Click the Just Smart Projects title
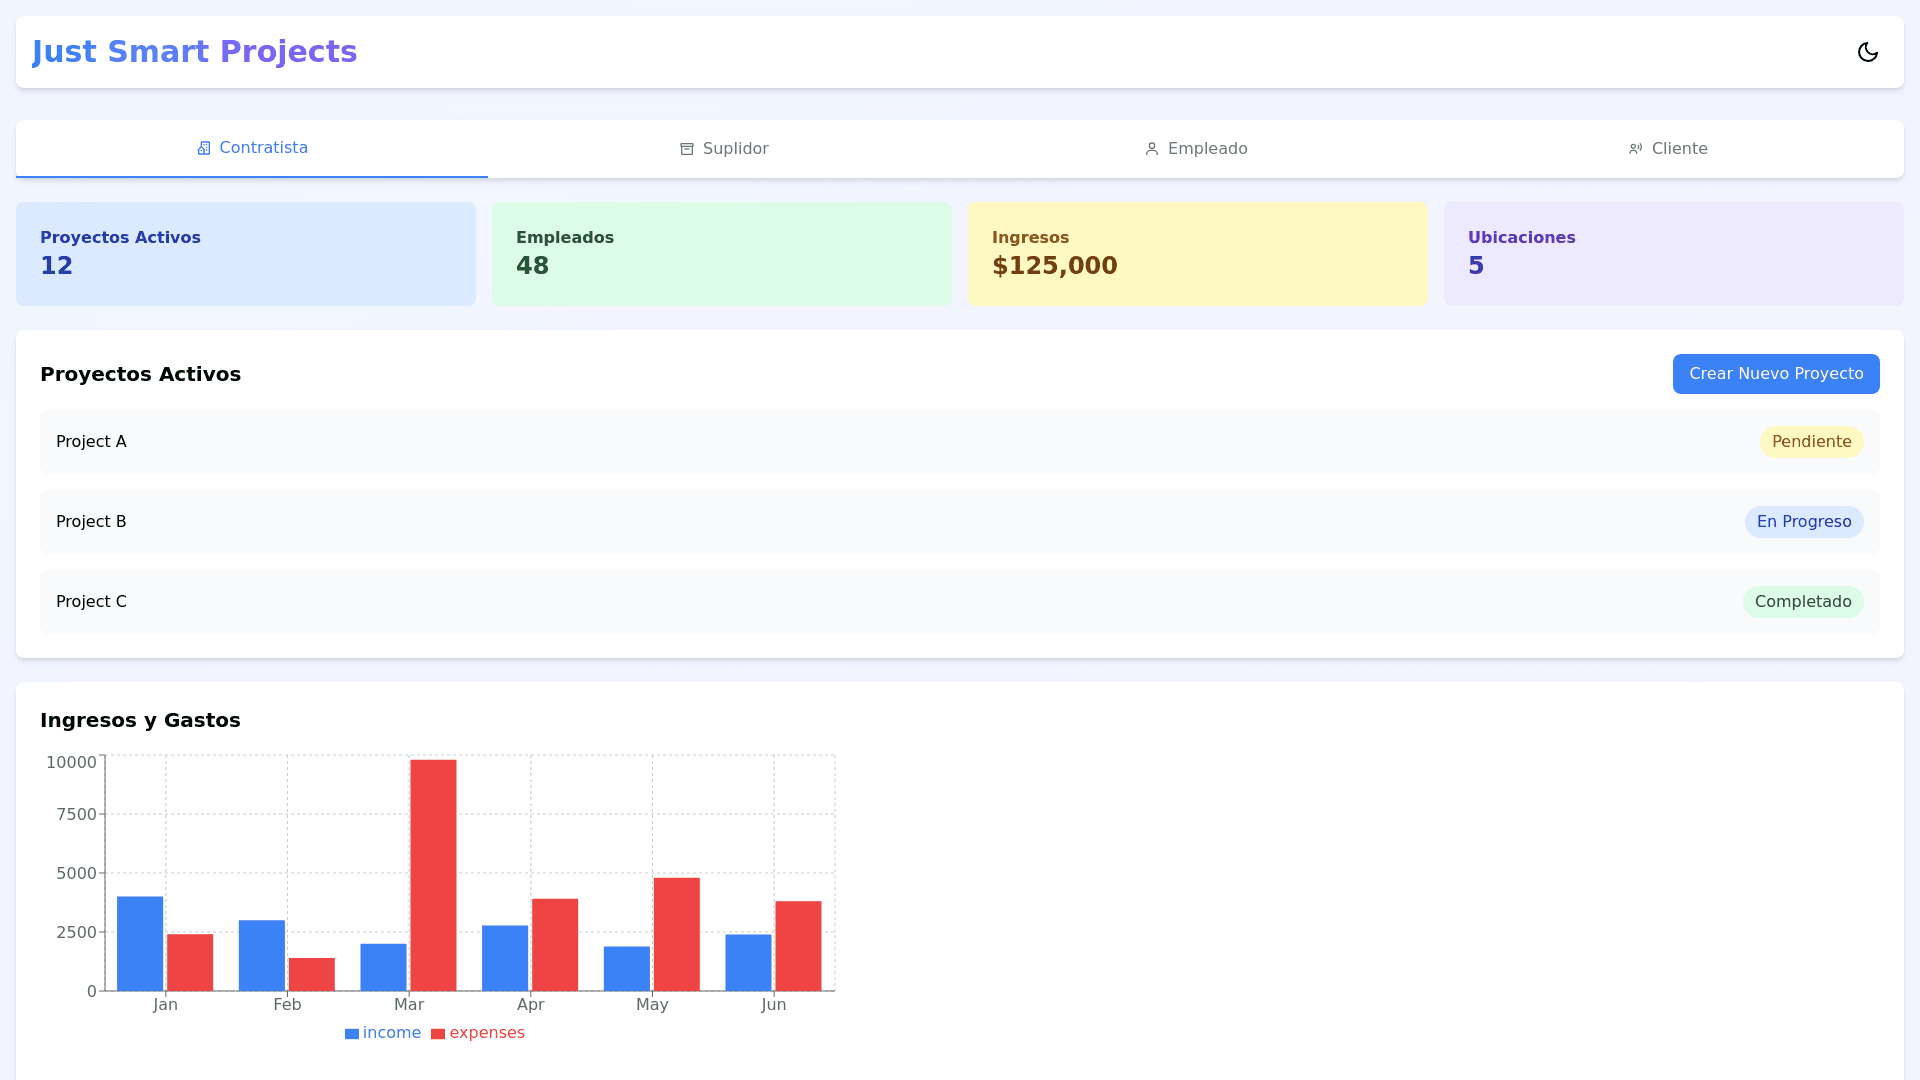Viewport: 1920px width, 1080px height. click(x=194, y=52)
